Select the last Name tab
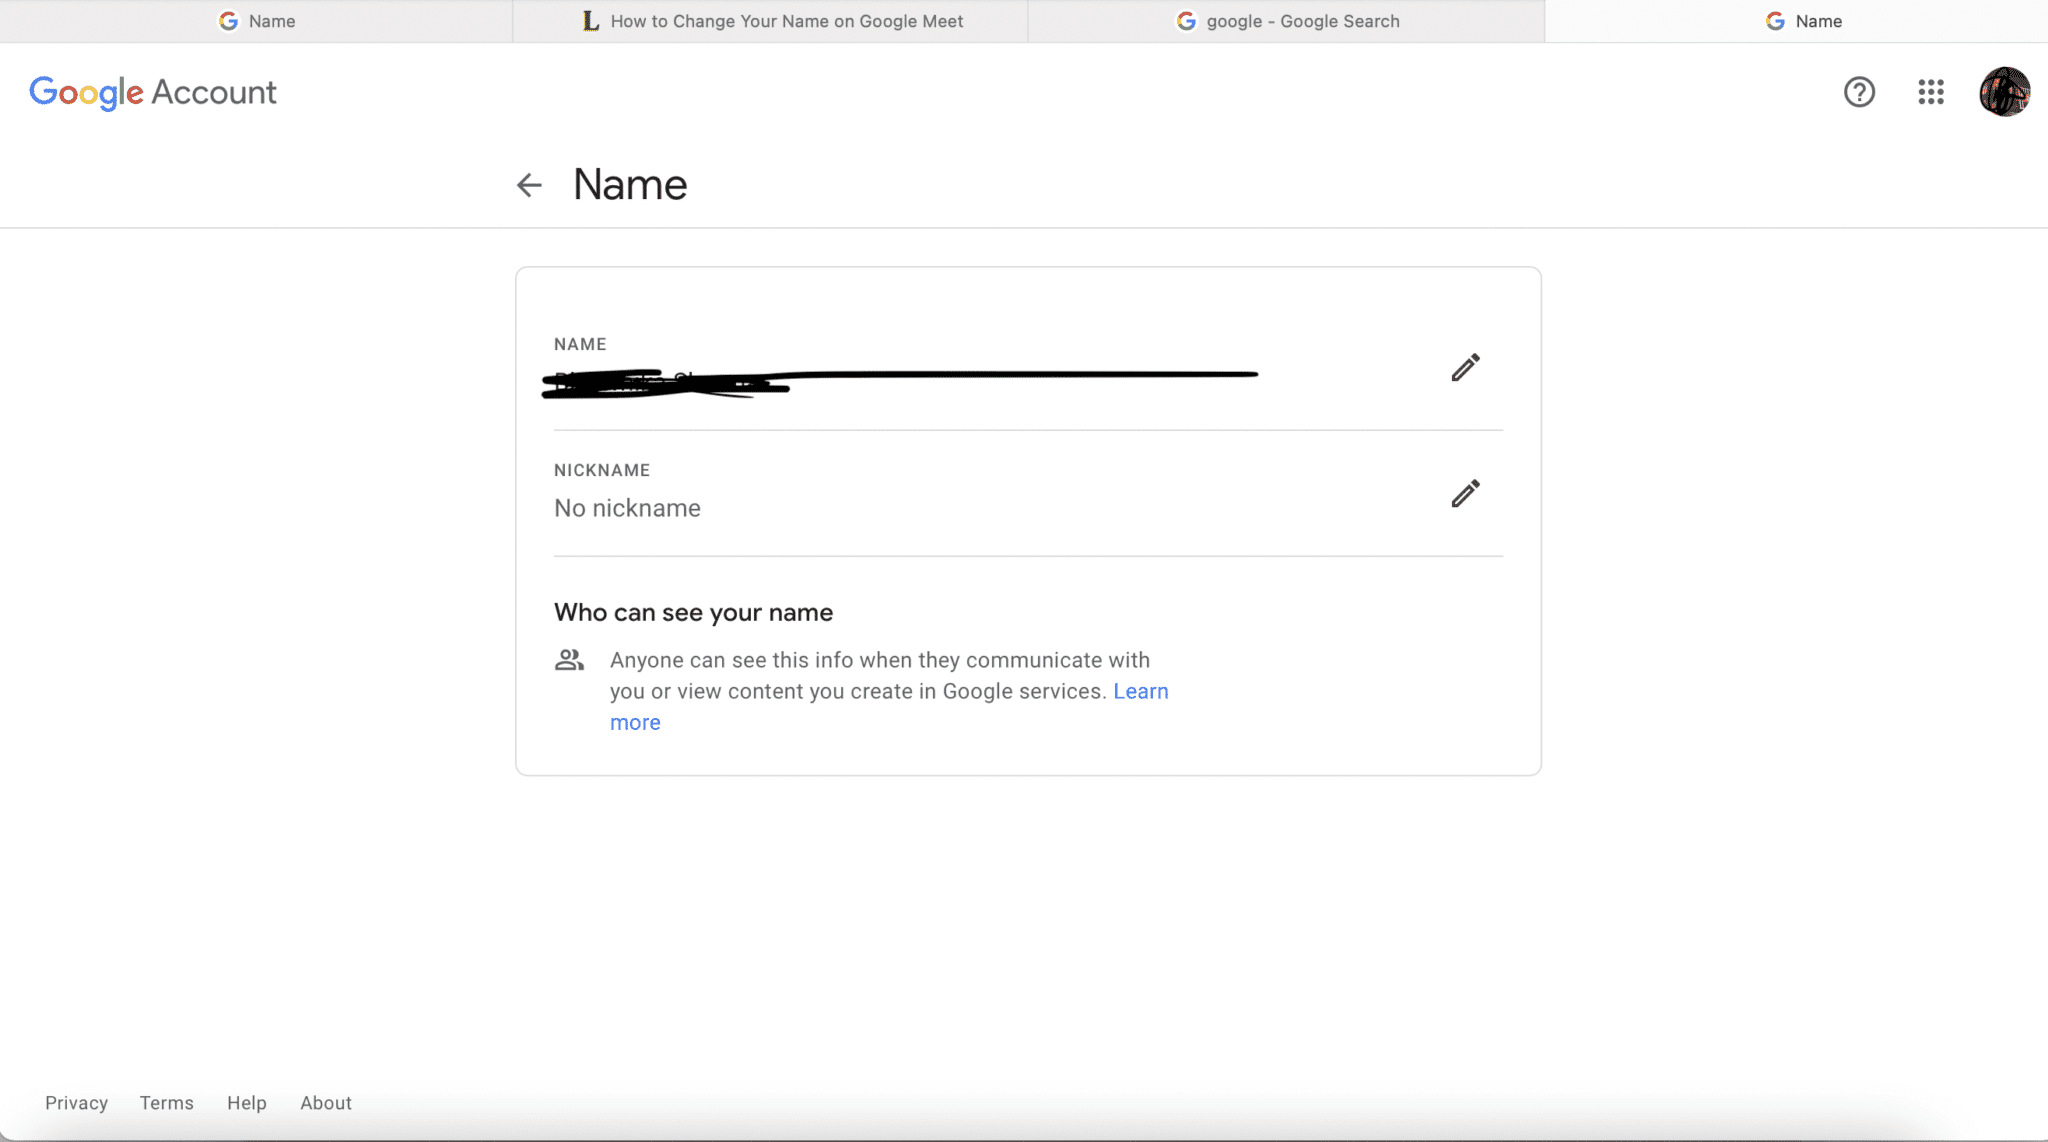 click(x=1803, y=21)
